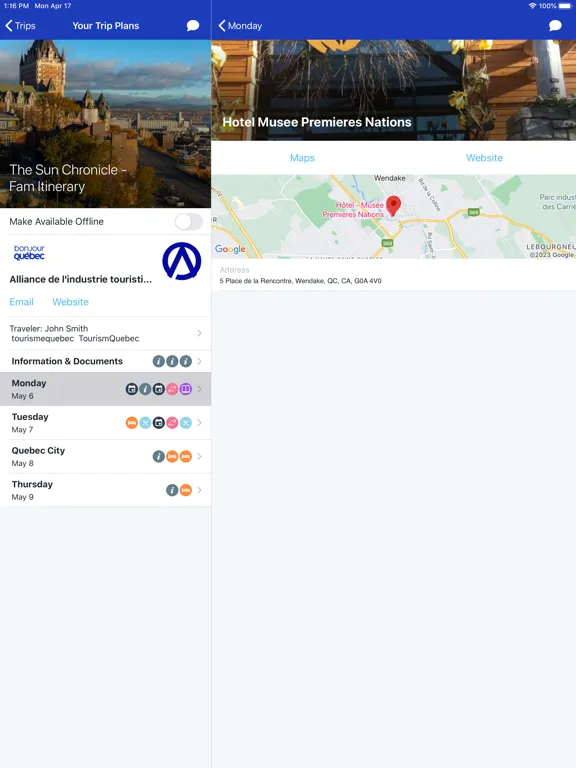This screenshot has height=768, width=576.
Task: Tap the Bonjour Québec logo
Action: pyautogui.click(x=29, y=253)
